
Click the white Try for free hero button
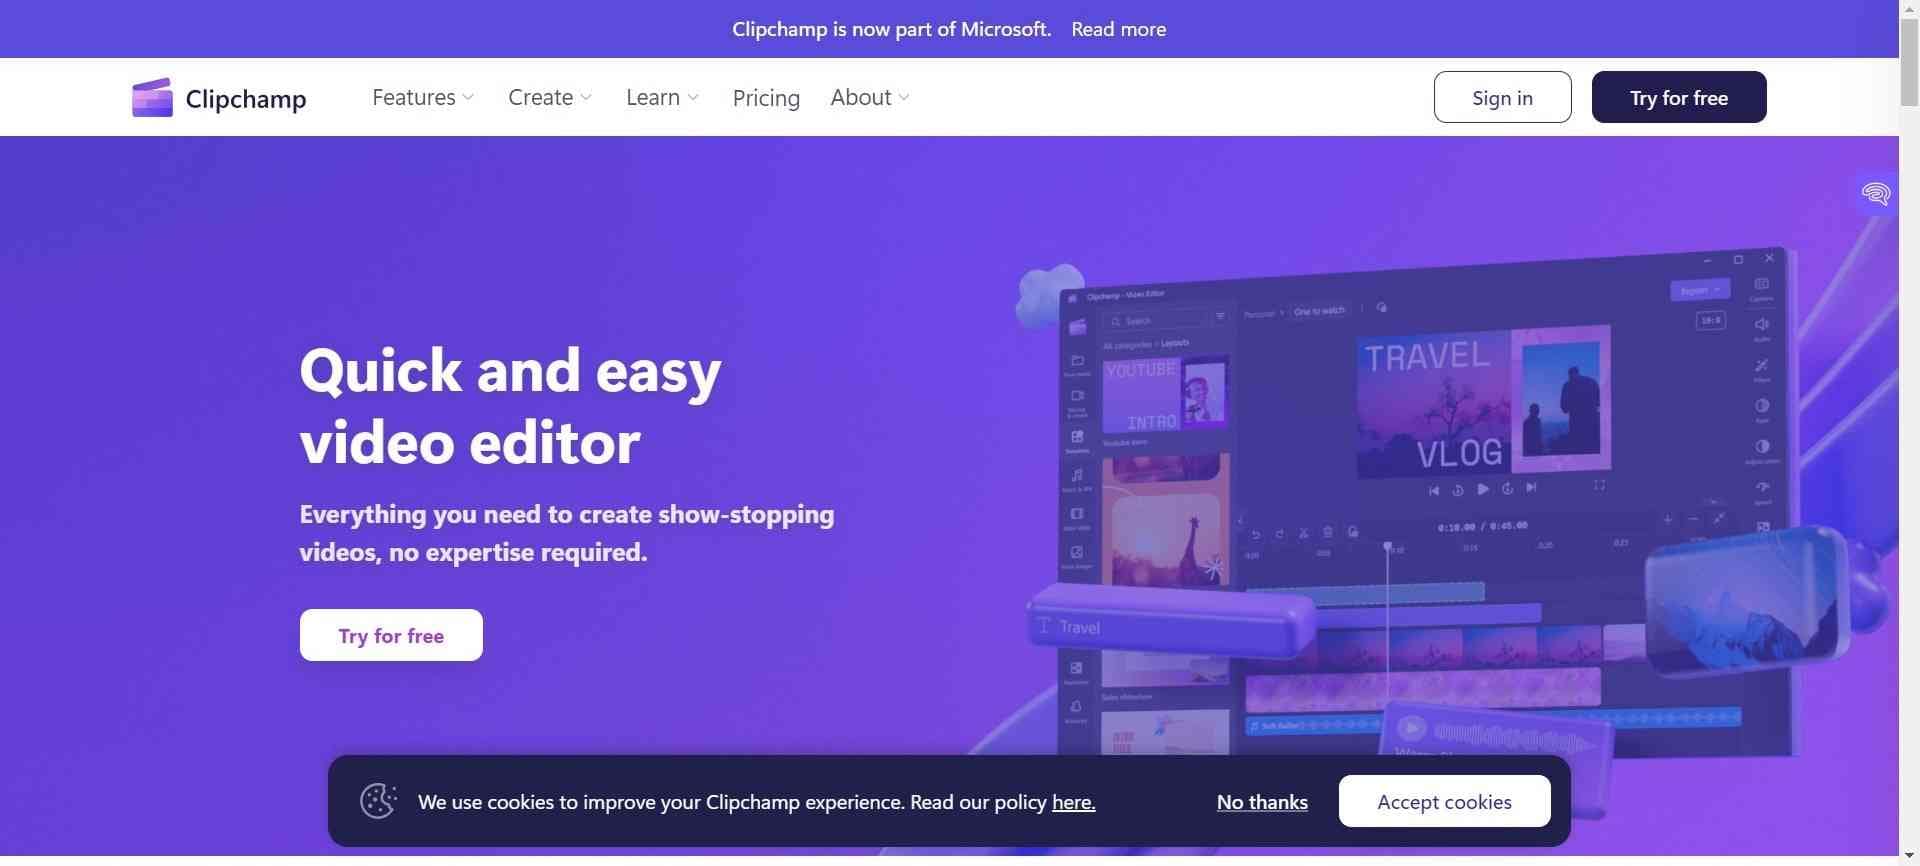click(x=391, y=635)
